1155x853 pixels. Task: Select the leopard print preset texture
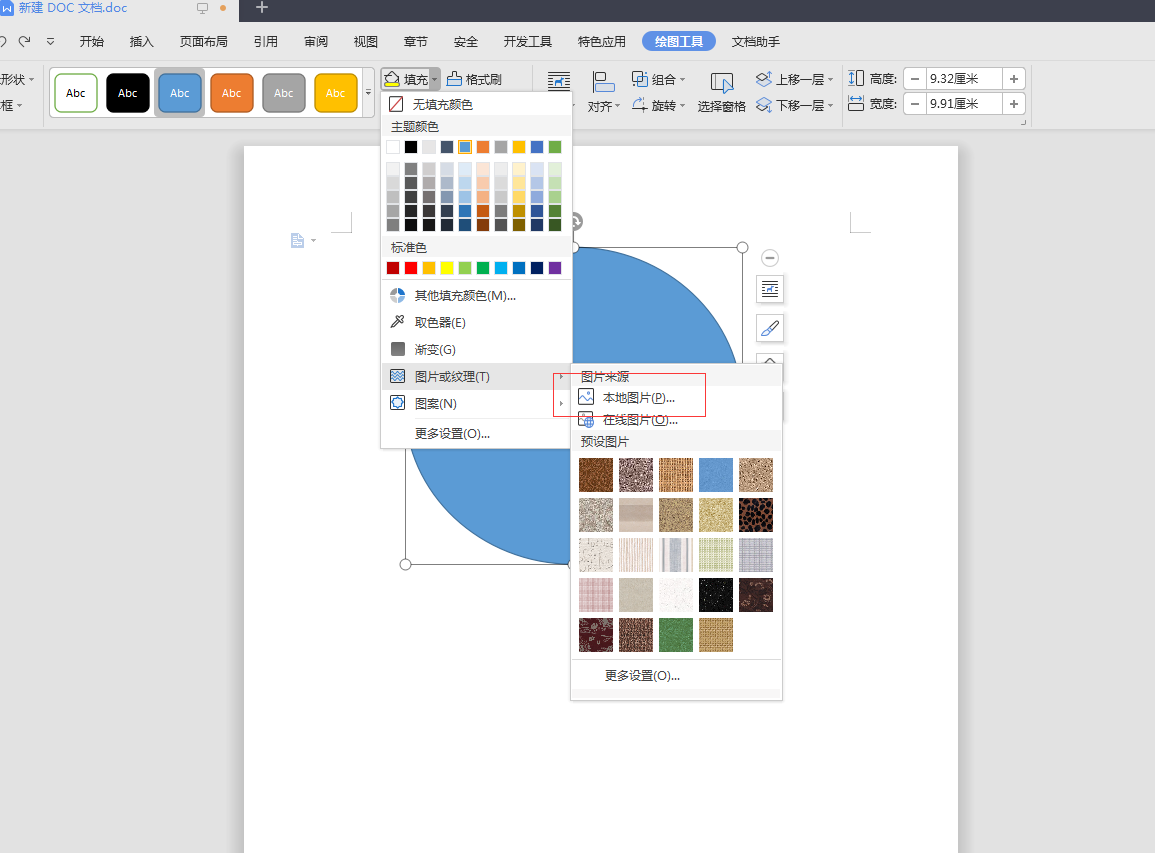coord(756,515)
